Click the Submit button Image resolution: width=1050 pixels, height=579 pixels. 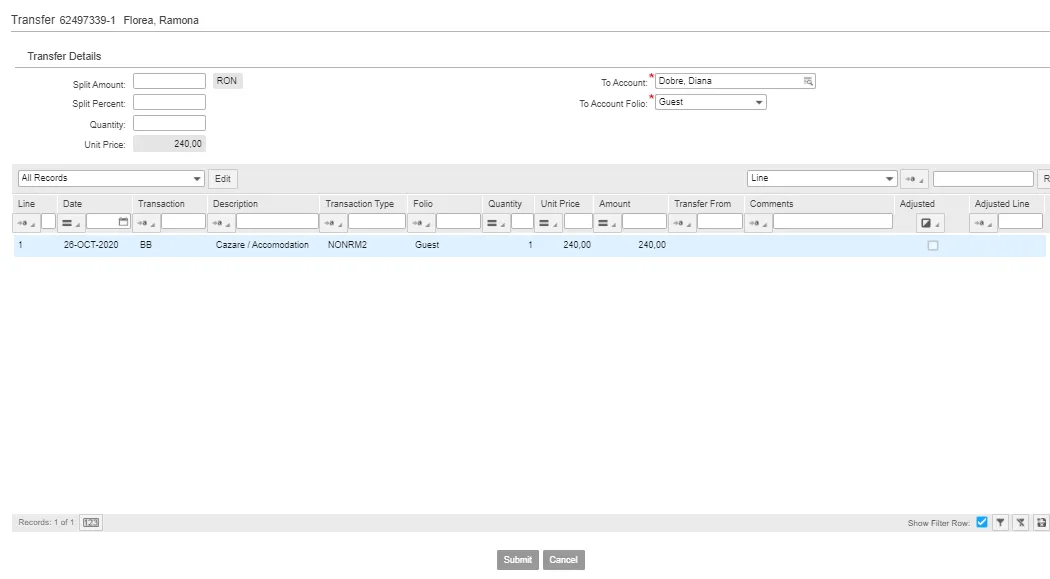click(518, 560)
